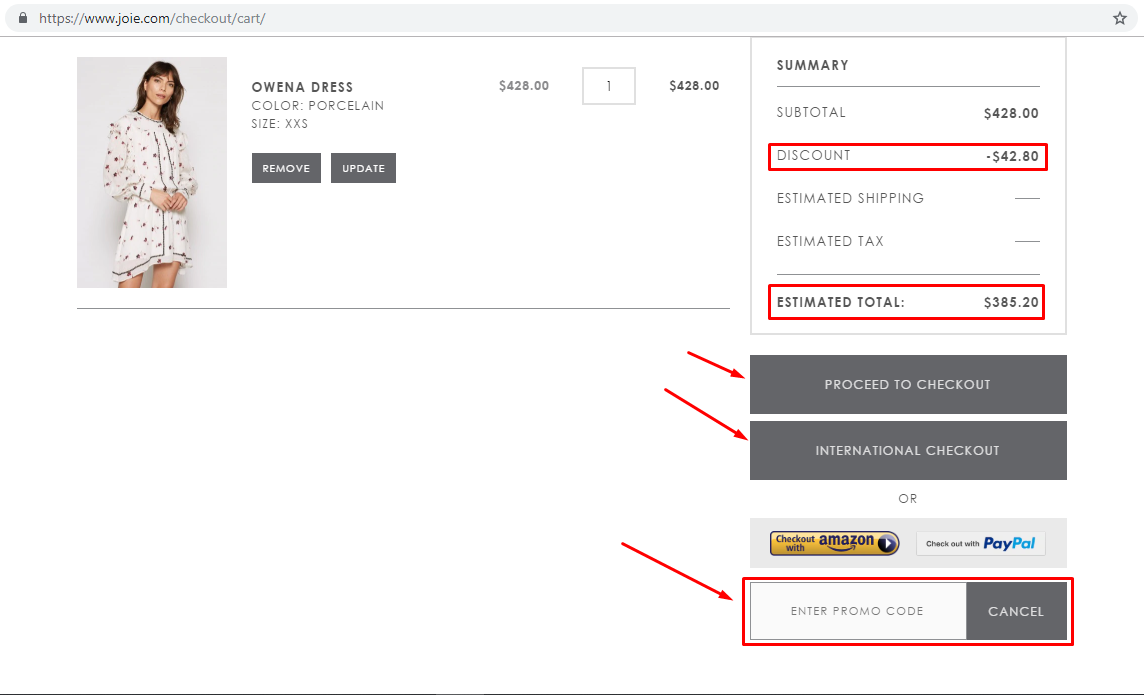Check out with PayPal button

coord(981,543)
